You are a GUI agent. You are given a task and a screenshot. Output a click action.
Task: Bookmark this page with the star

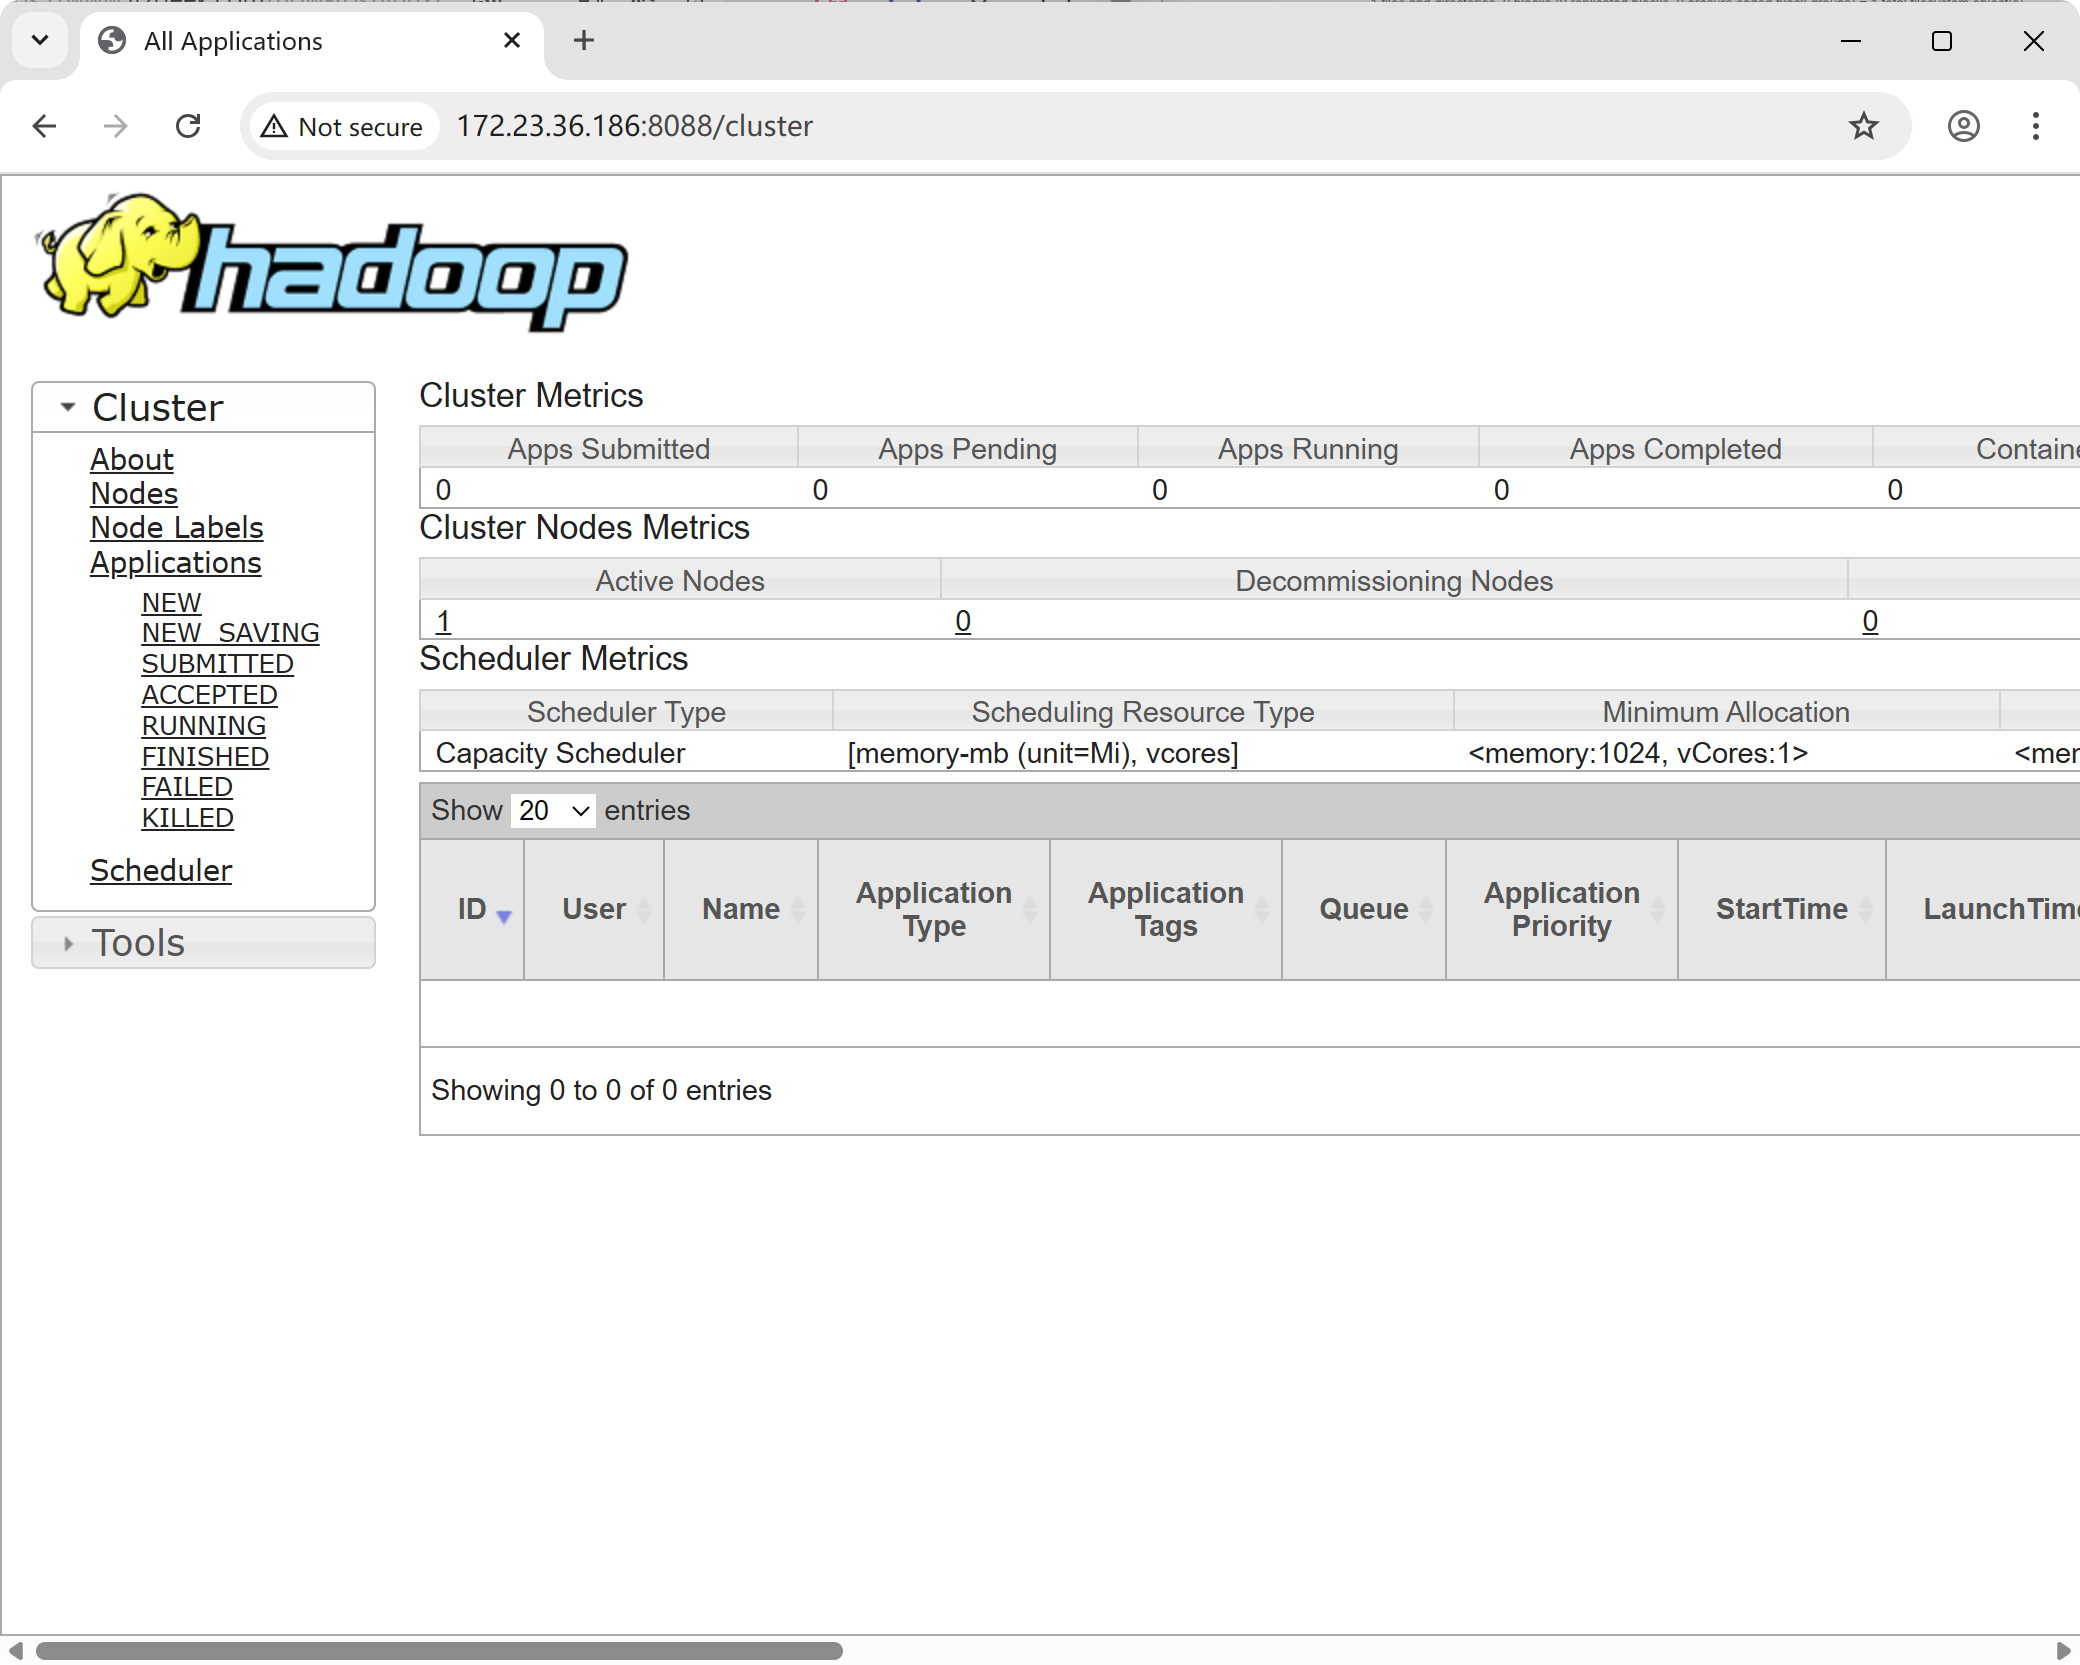point(1863,126)
